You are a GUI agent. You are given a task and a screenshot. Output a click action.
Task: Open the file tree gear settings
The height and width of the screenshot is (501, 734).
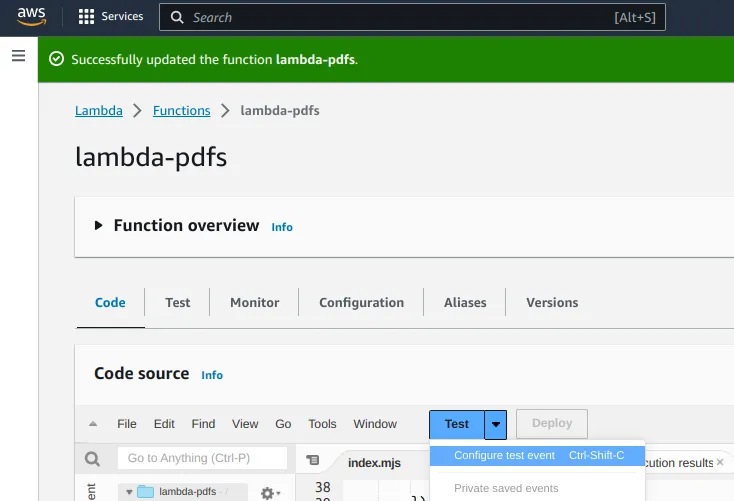270,493
